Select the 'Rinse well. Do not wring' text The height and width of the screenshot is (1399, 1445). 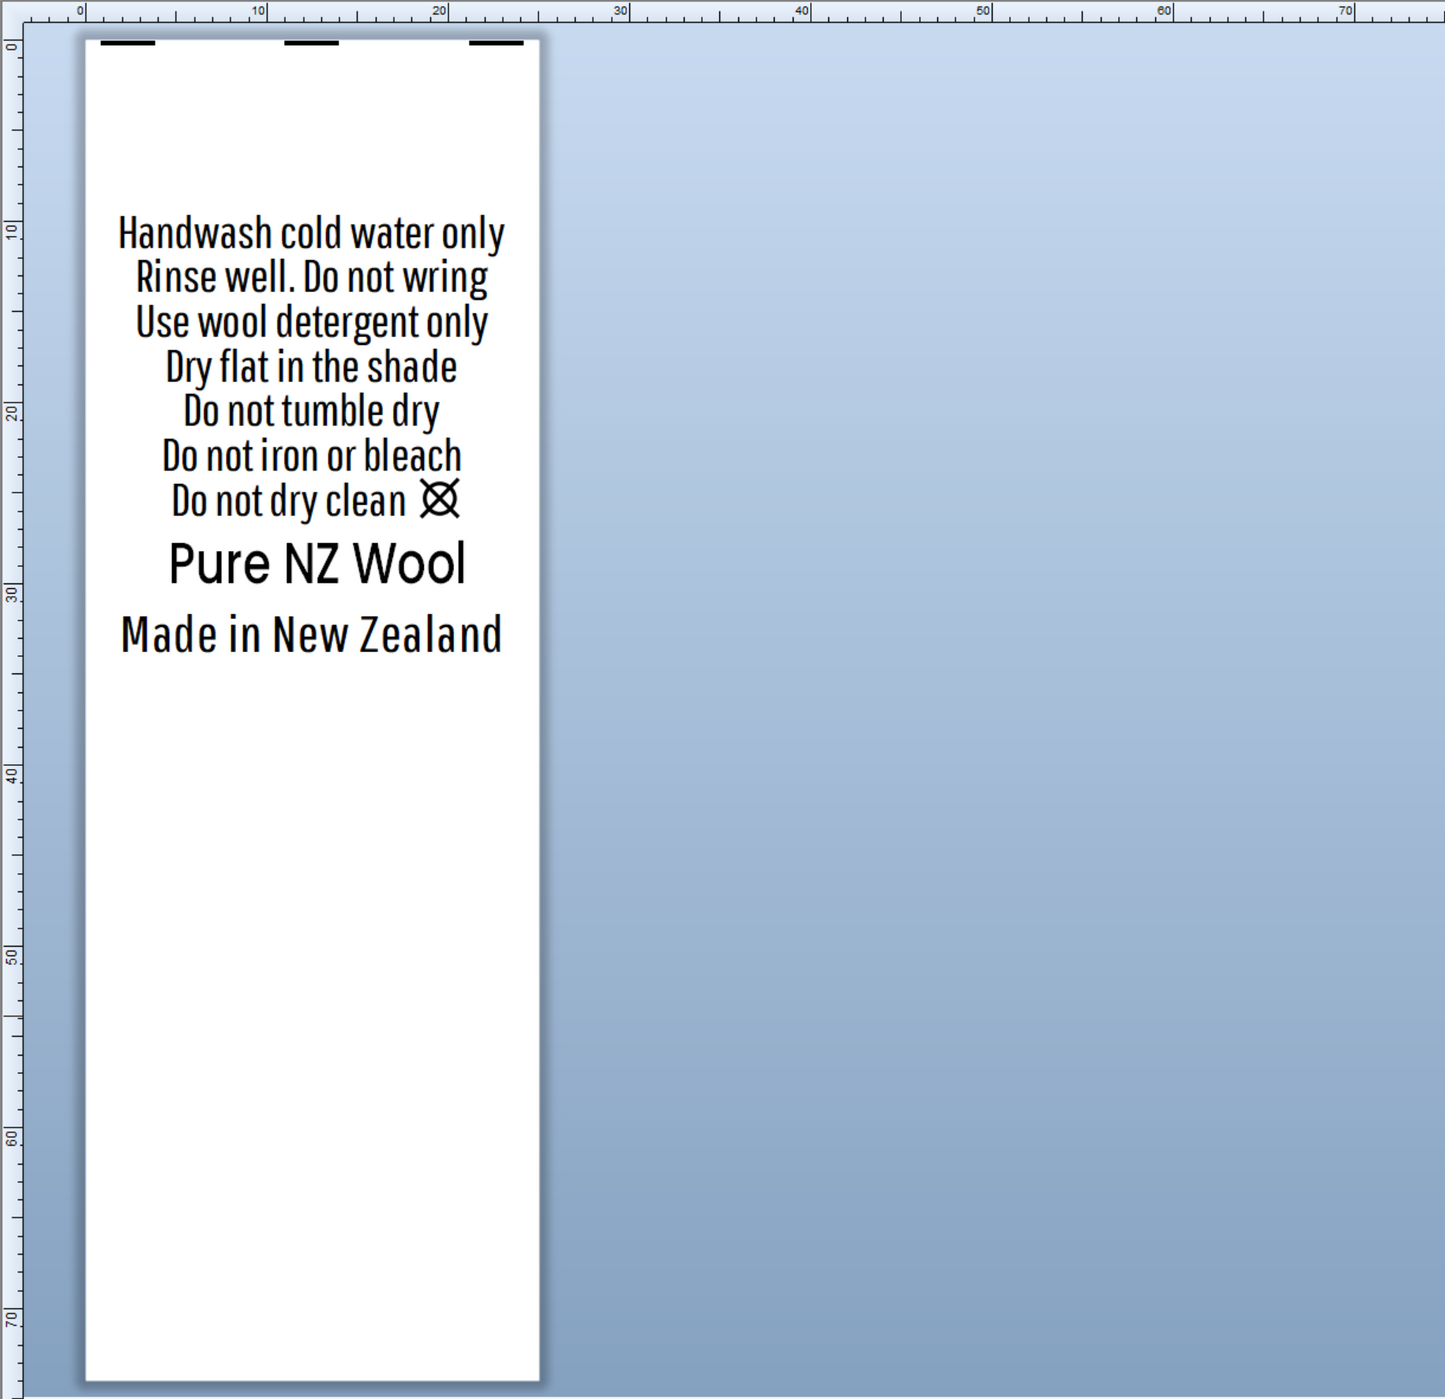pyautogui.click(x=311, y=278)
